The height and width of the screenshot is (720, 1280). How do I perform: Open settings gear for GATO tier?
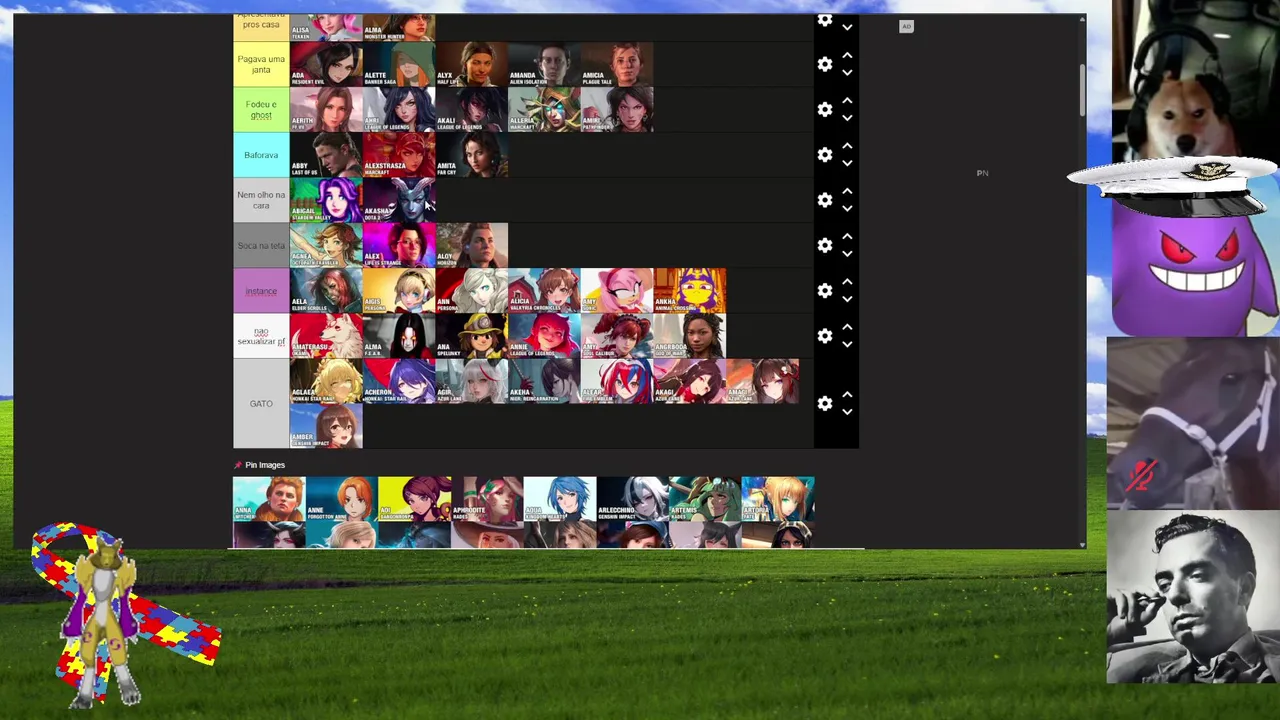pos(825,403)
